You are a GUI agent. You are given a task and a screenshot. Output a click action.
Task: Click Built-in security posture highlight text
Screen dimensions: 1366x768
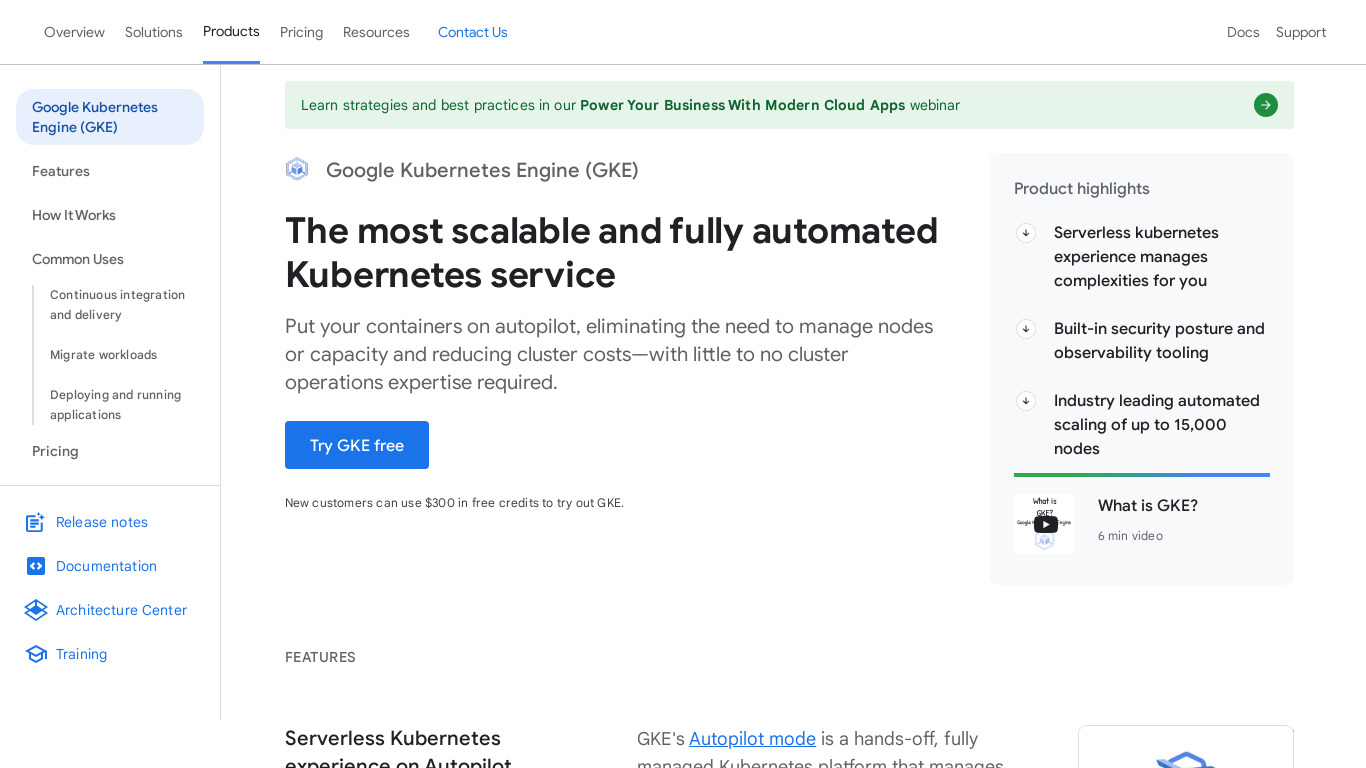pyautogui.click(x=1159, y=341)
